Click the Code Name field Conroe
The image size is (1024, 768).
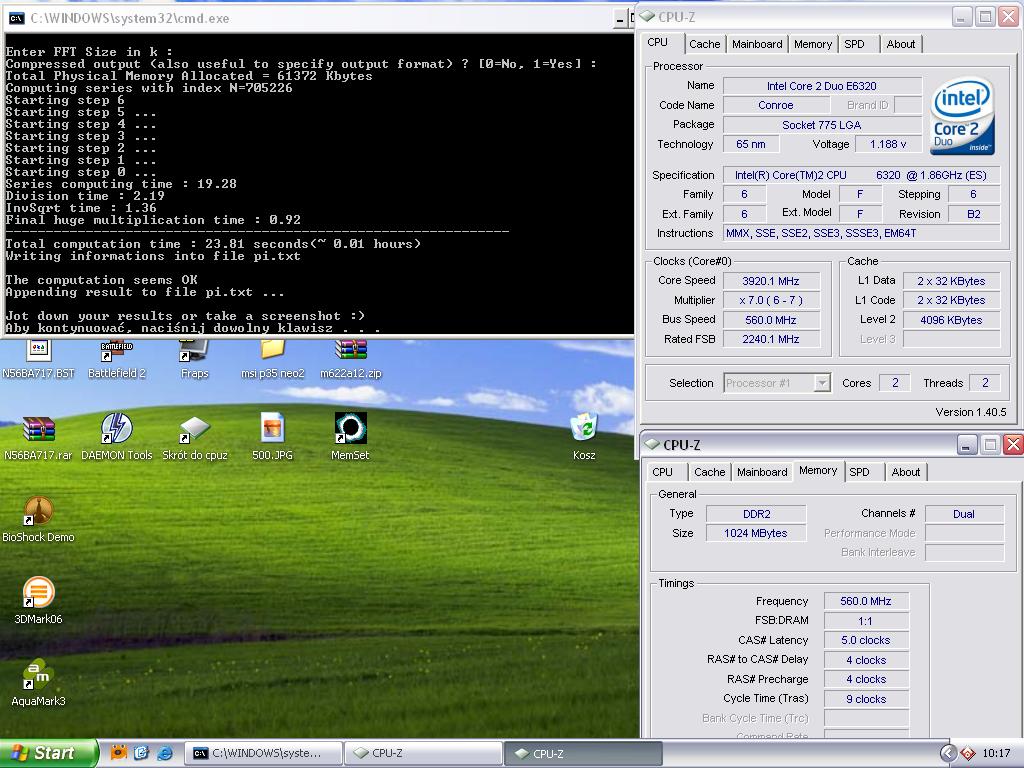[776, 105]
